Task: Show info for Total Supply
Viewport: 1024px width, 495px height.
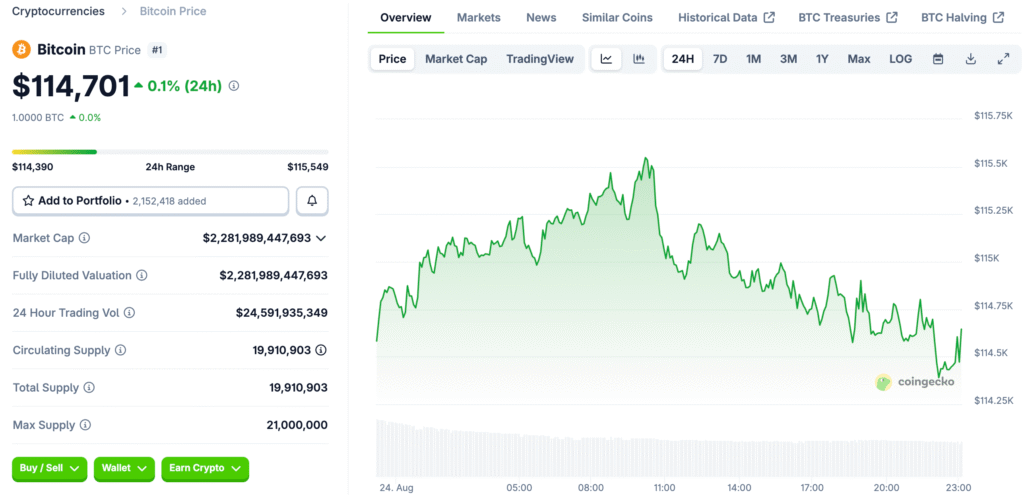Action: [89, 388]
